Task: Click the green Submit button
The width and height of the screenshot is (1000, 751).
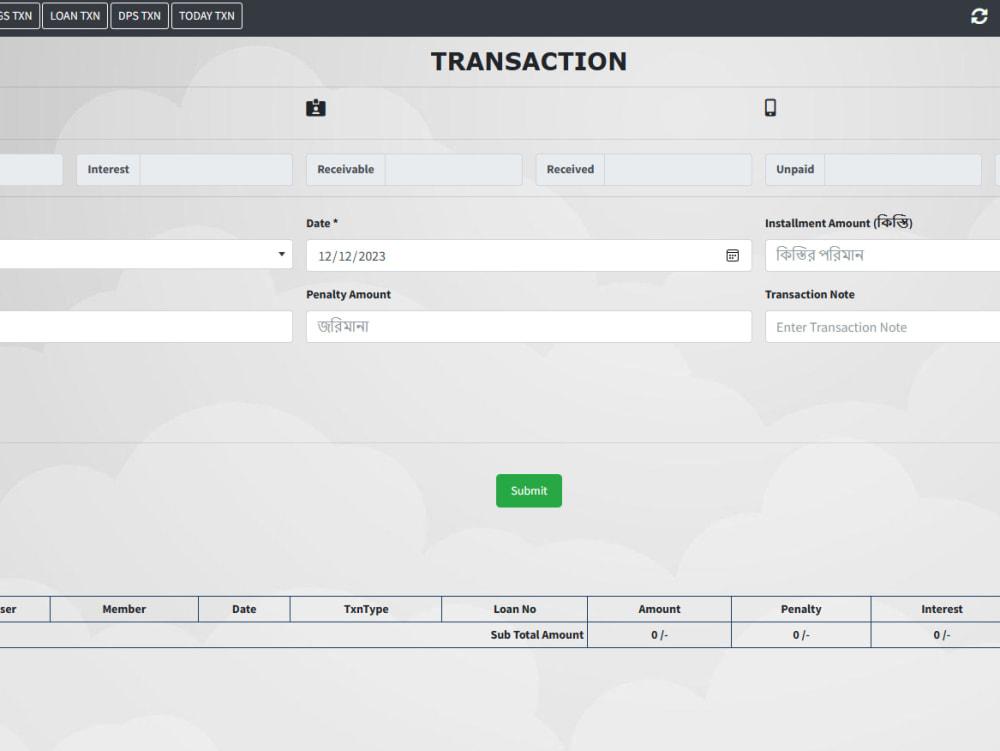Action: tap(529, 490)
